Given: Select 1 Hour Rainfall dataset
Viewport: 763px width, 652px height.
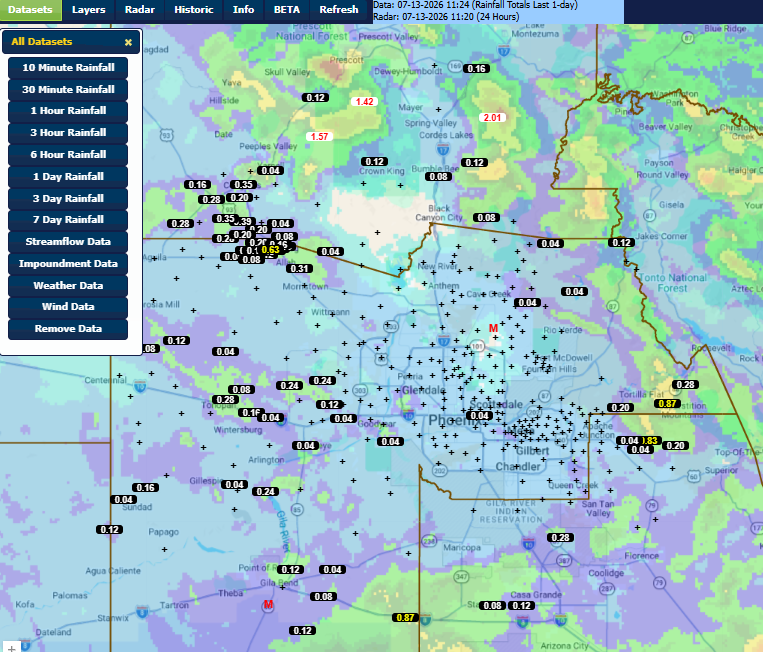Looking at the screenshot, I should 68,111.
